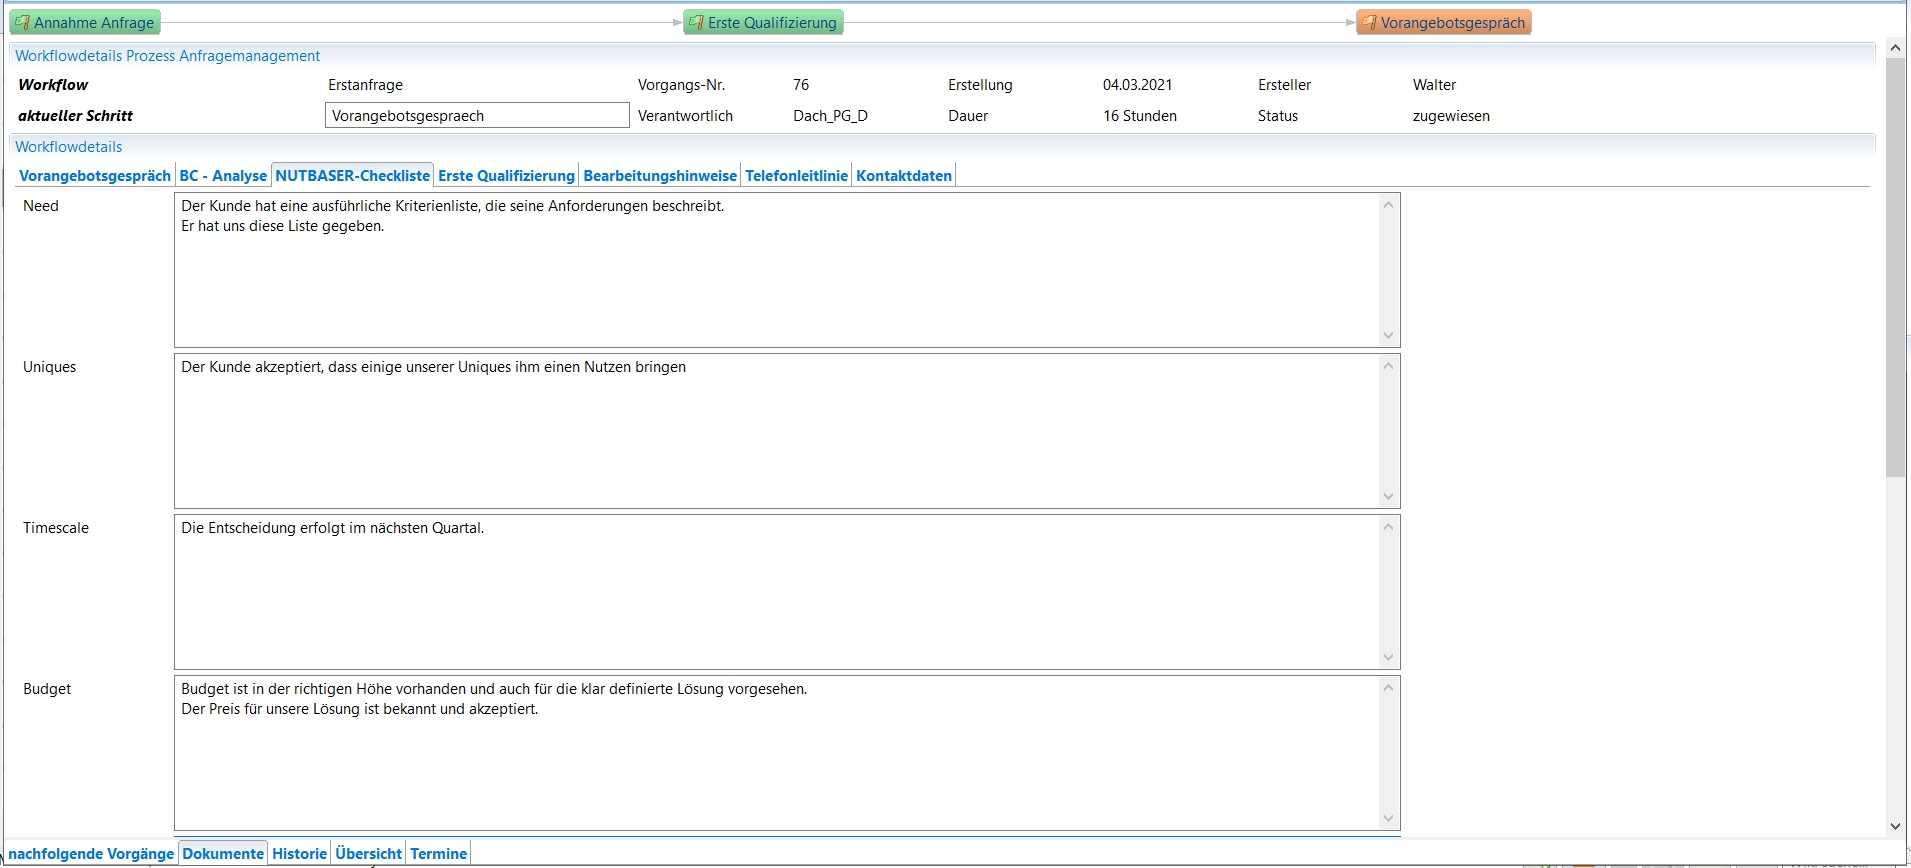
Task: Click the Annahme Anfrage step icon
Action: pos(21,23)
